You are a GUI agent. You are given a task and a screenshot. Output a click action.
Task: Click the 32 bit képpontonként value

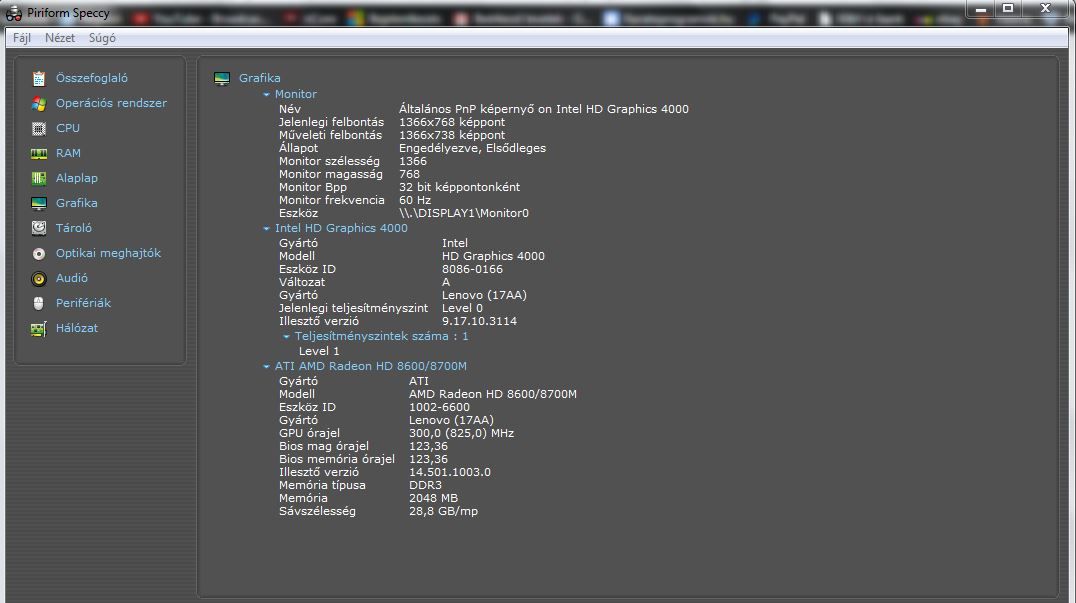[459, 187]
